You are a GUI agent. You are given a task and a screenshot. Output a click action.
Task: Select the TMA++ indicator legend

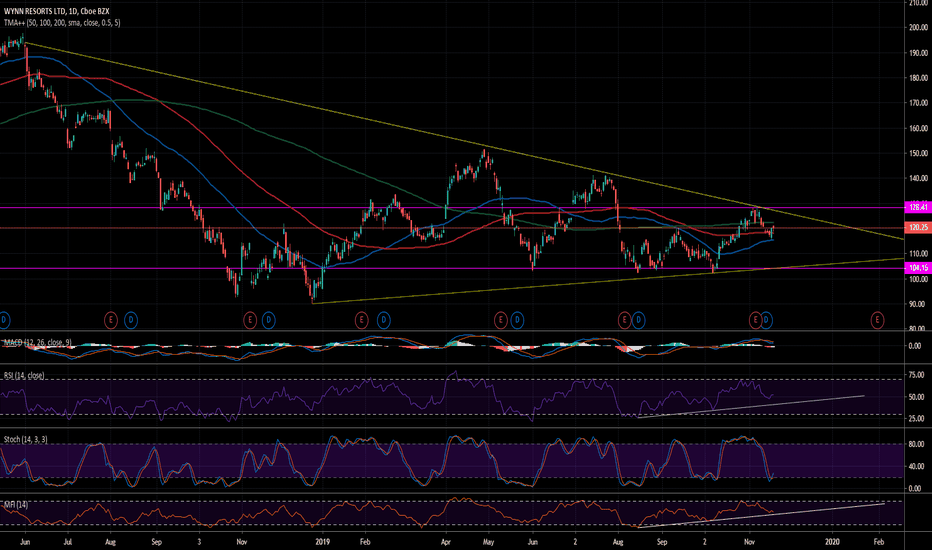point(62,23)
